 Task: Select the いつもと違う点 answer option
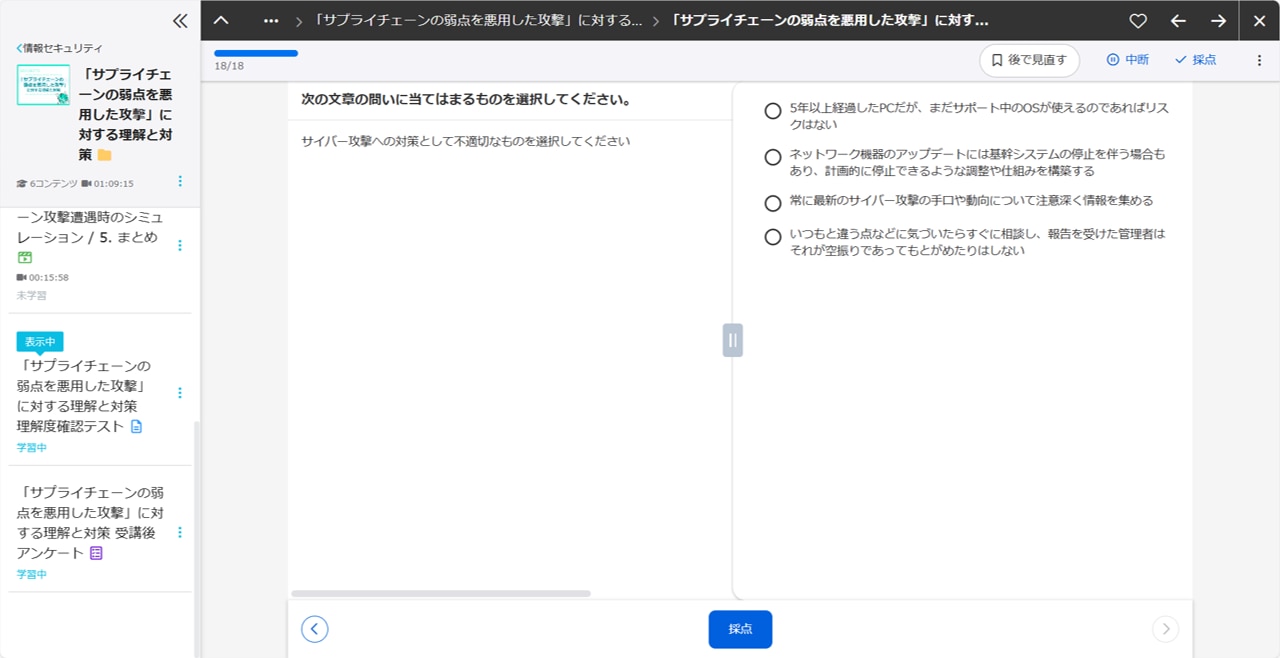(773, 237)
